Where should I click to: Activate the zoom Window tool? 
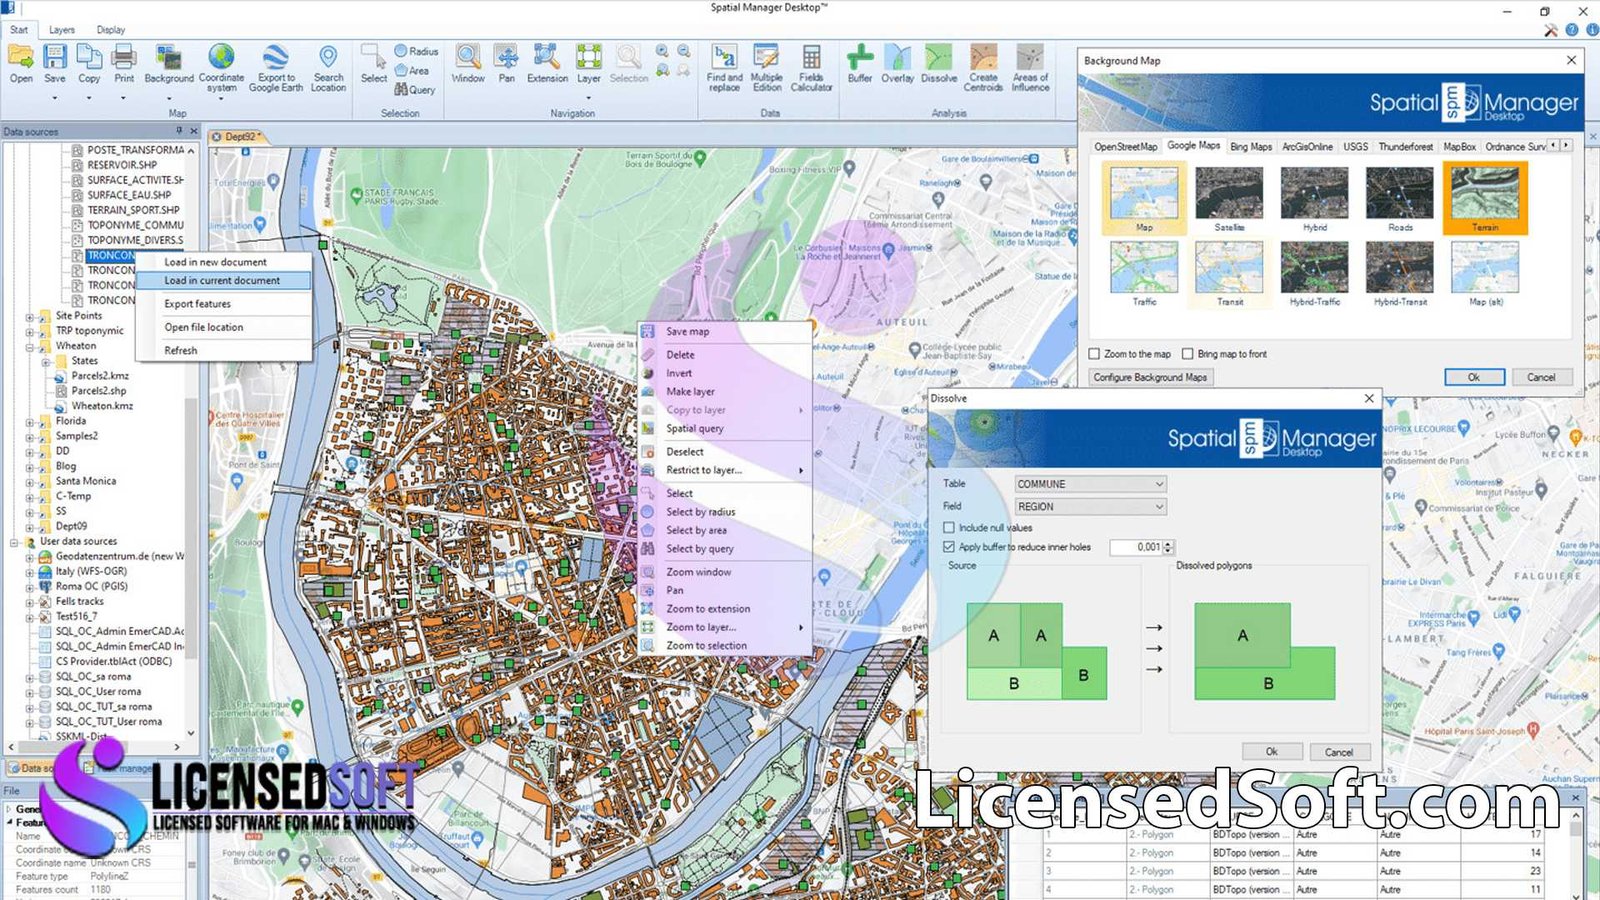pos(468,64)
